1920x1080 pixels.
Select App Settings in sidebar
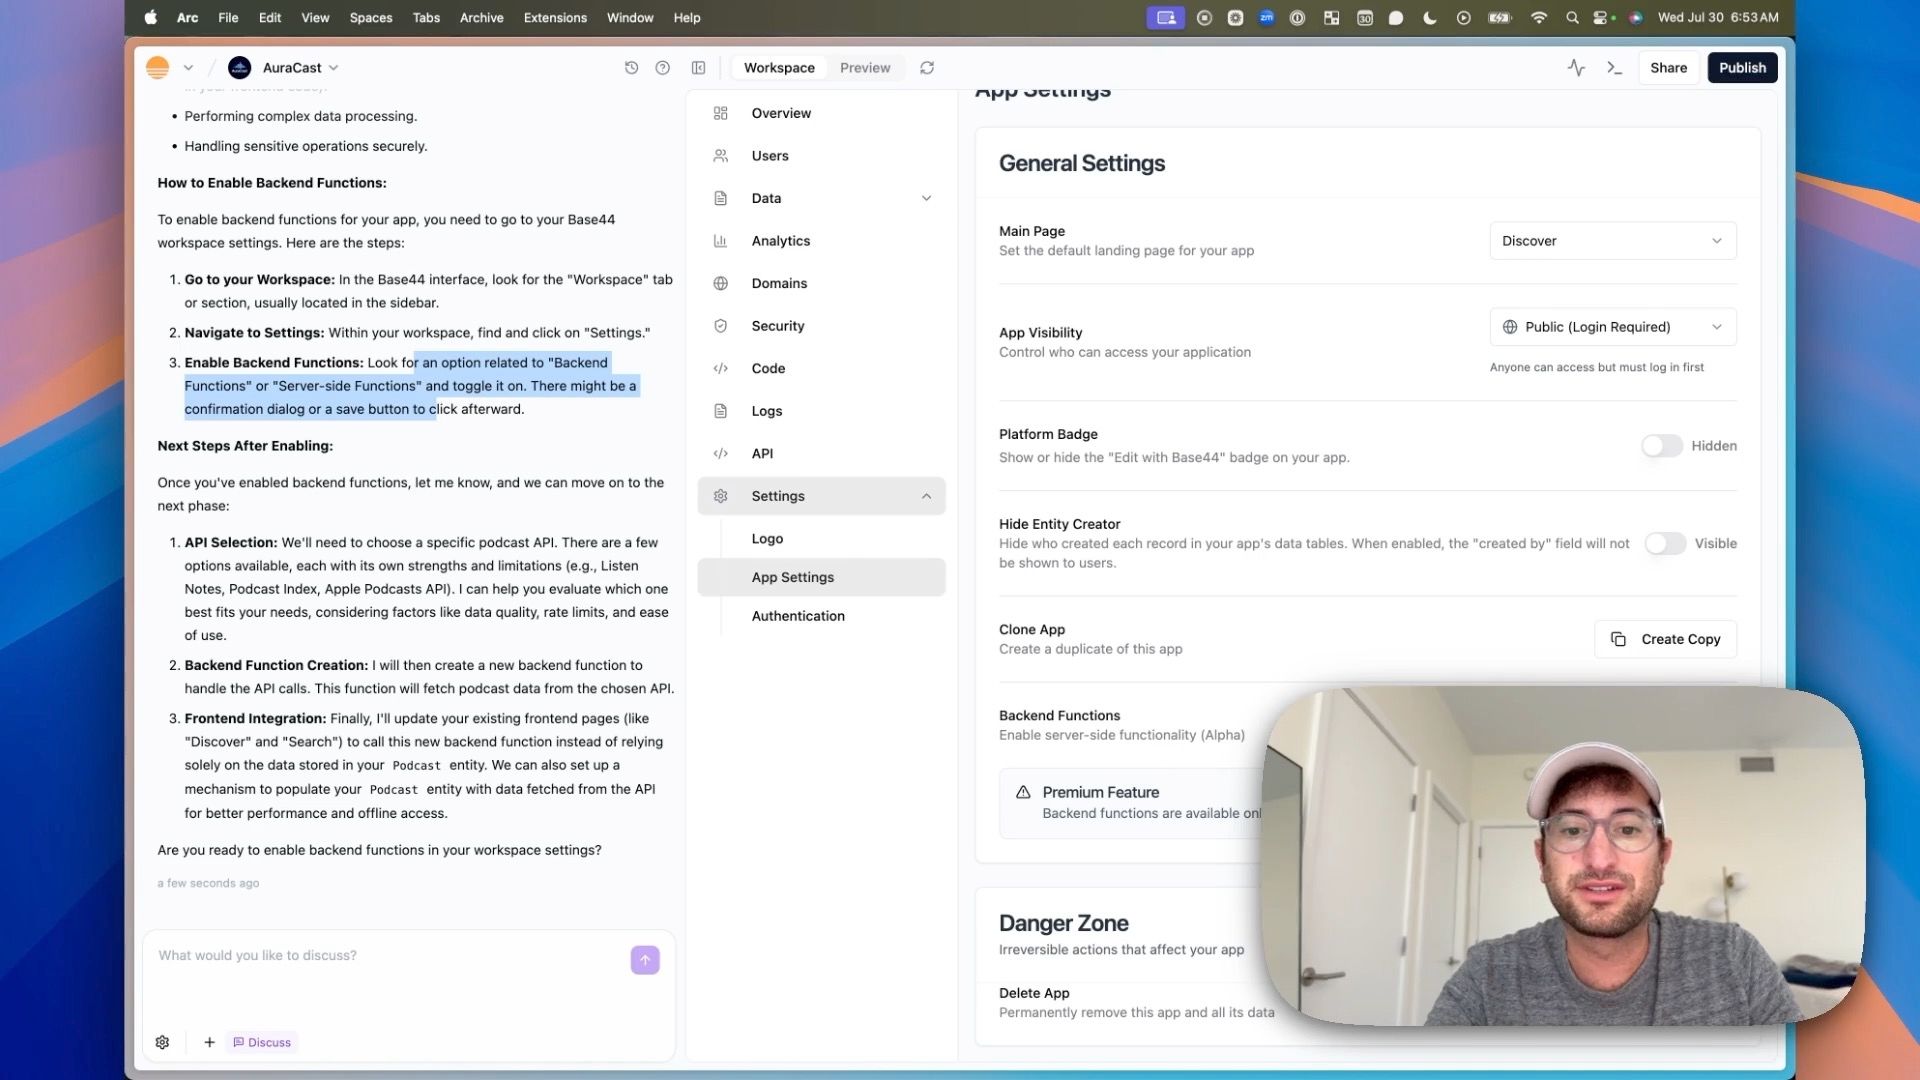click(x=821, y=577)
